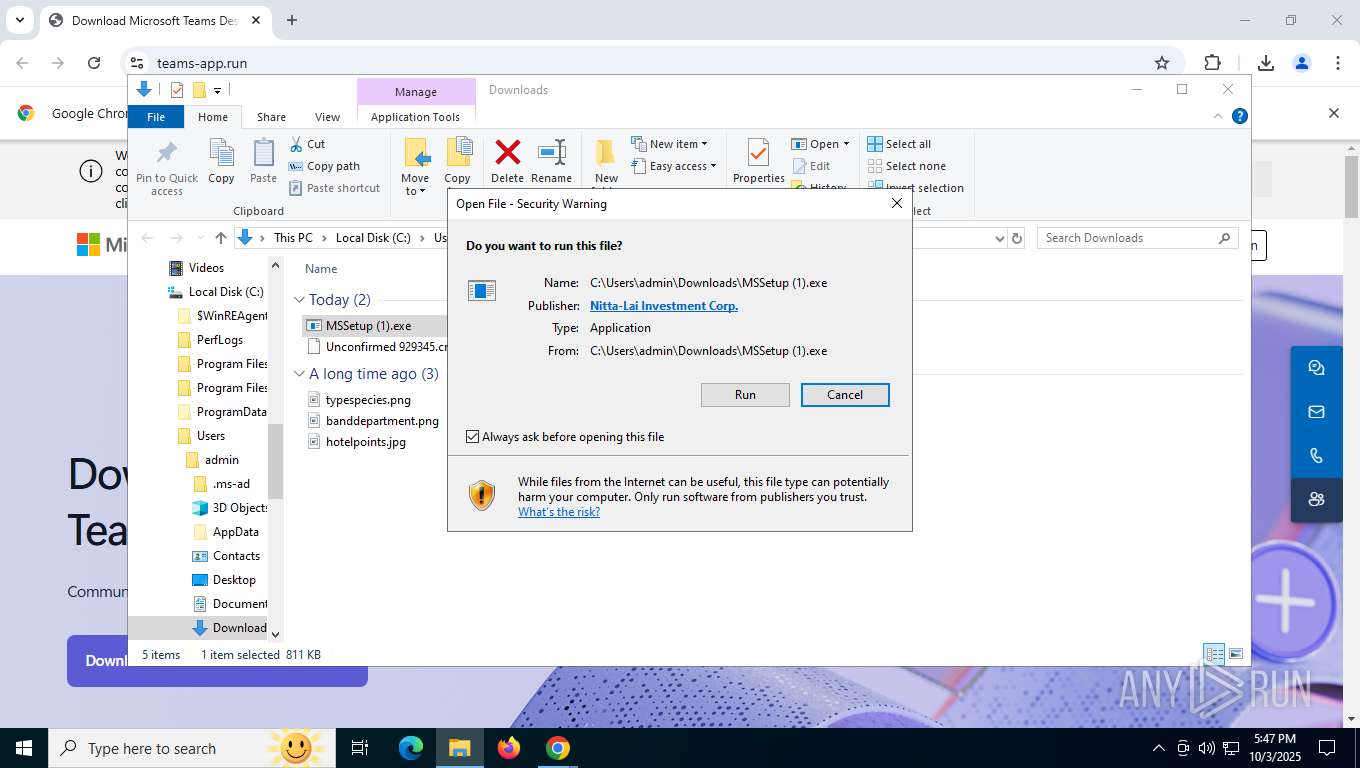This screenshot has height=768, width=1360.
Task: Collapse the Today (2) file group
Action: (299, 300)
